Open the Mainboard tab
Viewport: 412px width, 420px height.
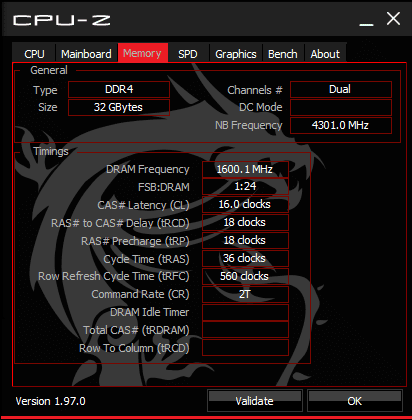(x=86, y=53)
